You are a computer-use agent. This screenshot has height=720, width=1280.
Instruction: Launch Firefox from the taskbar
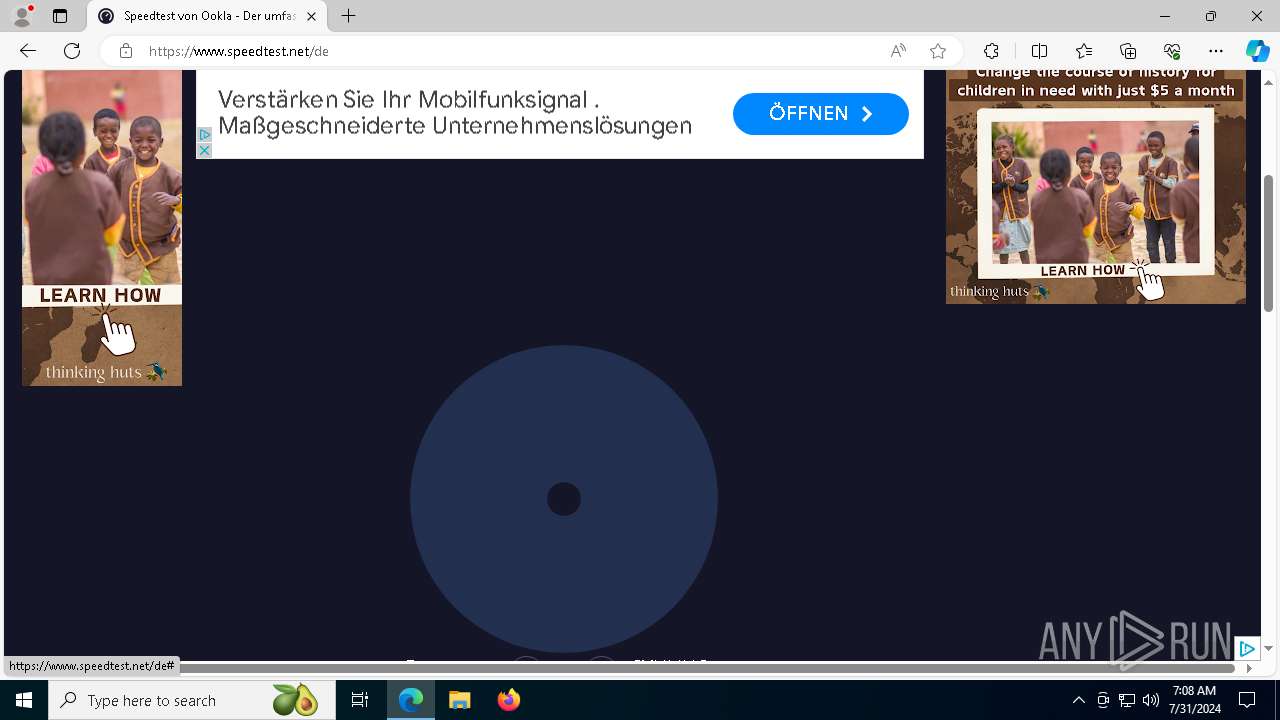click(x=509, y=700)
